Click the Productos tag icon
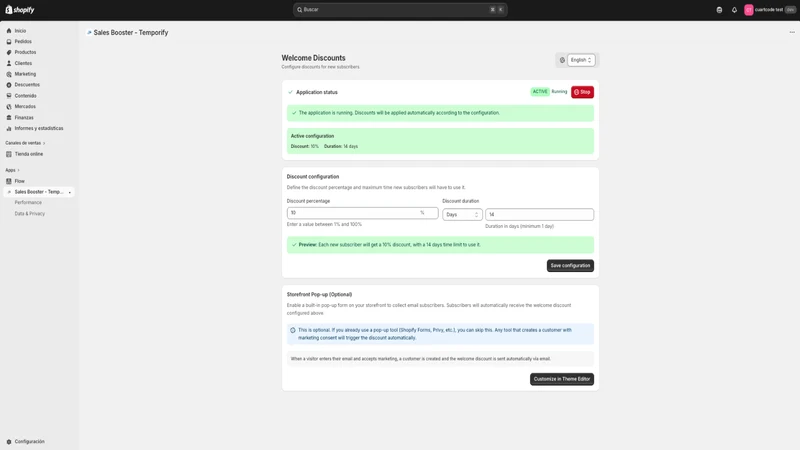Image resolution: width=800 pixels, height=450 pixels. click(9, 52)
